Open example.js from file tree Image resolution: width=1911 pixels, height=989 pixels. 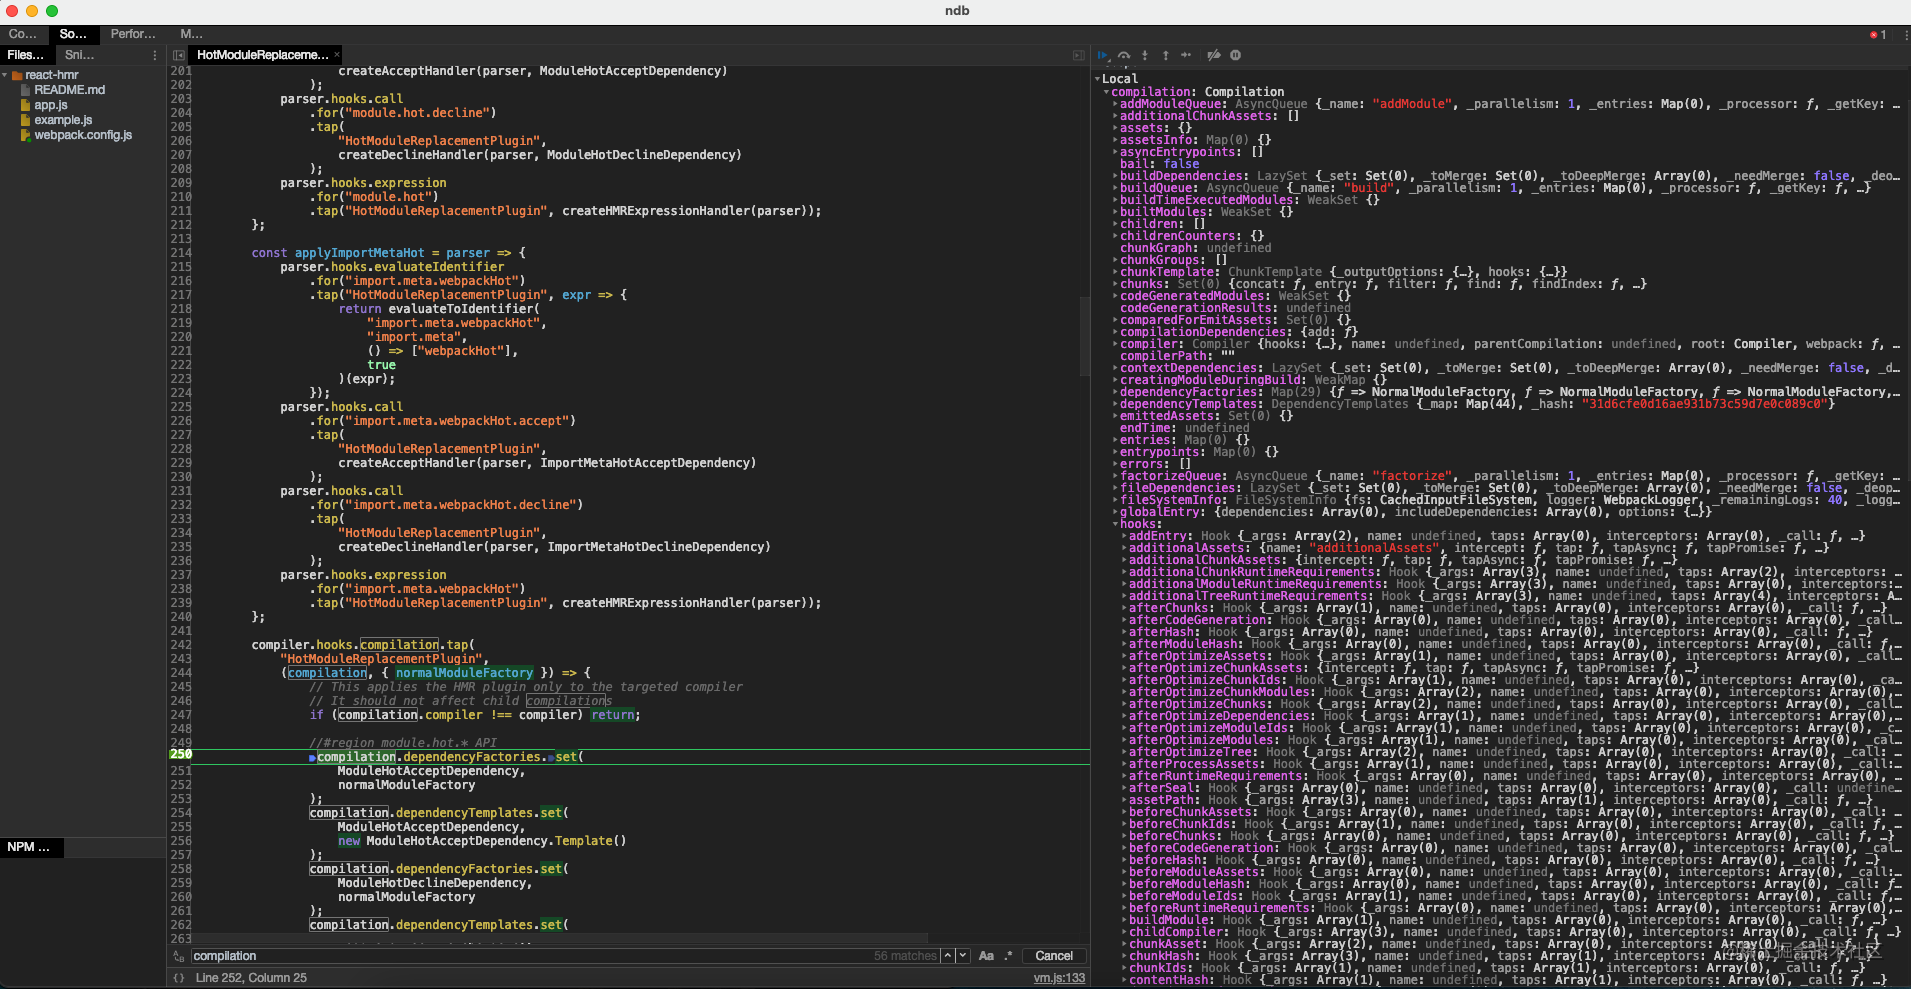pyautogui.click(x=63, y=120)
